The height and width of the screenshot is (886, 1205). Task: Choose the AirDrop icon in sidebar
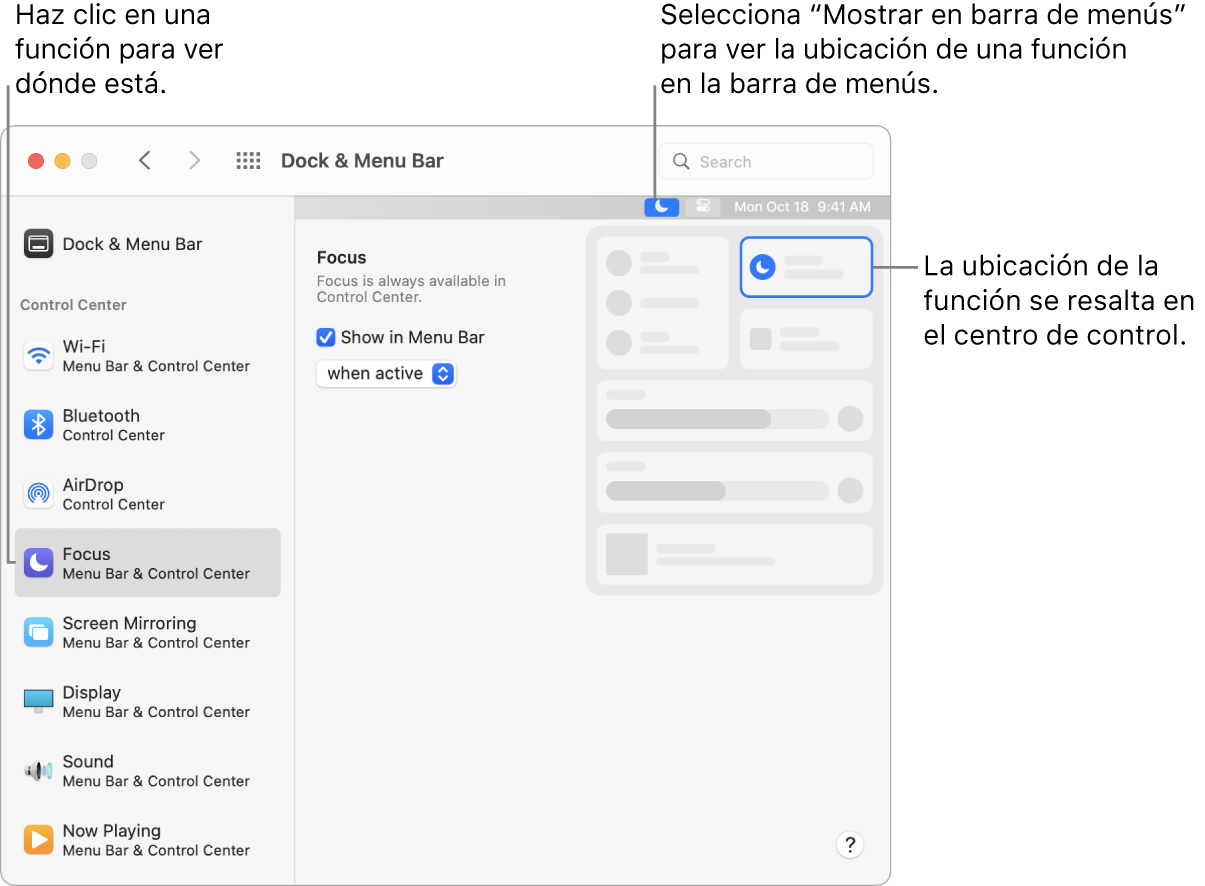pos(39,494)
